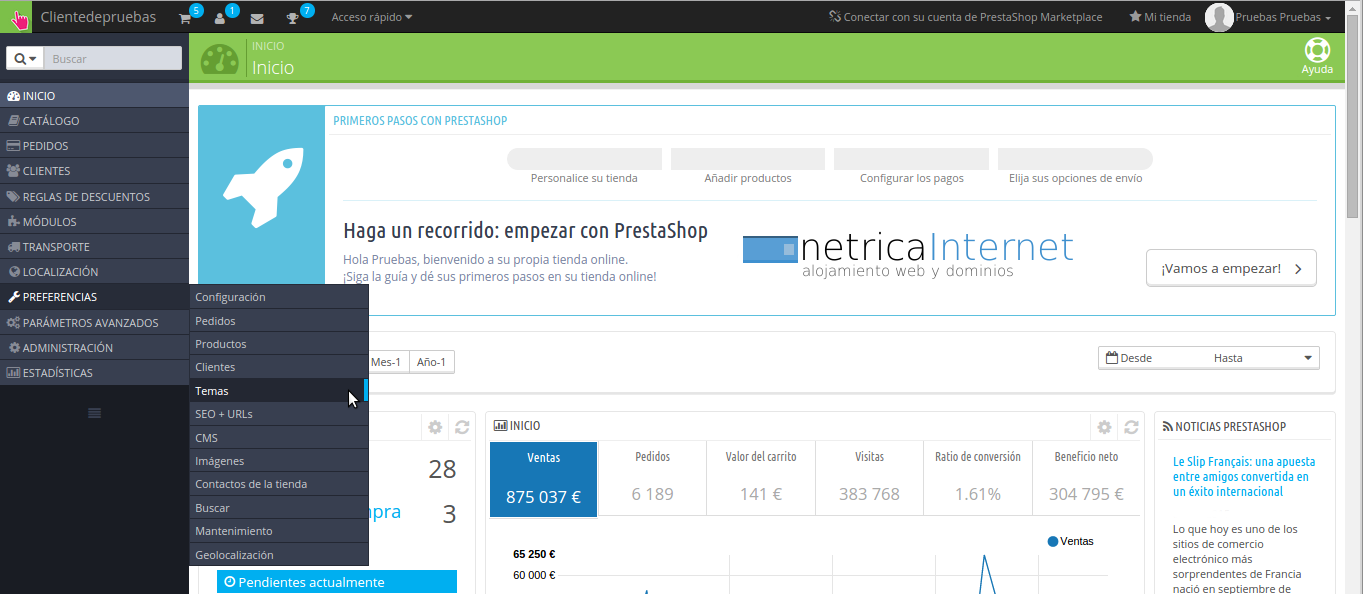
Task: Open the Localización sidebar menu
Action: (x=94, y=272)
